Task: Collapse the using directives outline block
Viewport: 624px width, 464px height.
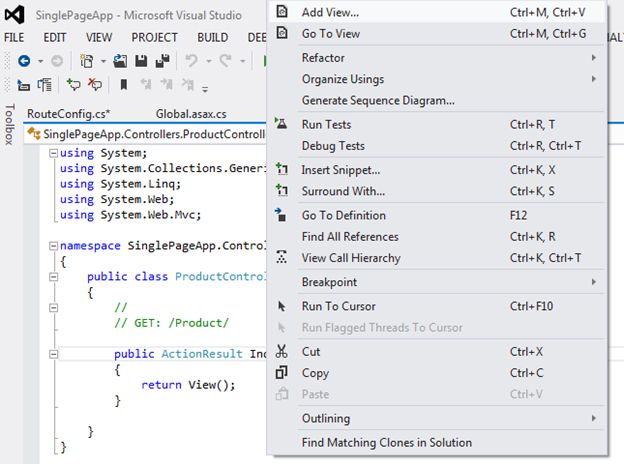Action: pos(52,153)
